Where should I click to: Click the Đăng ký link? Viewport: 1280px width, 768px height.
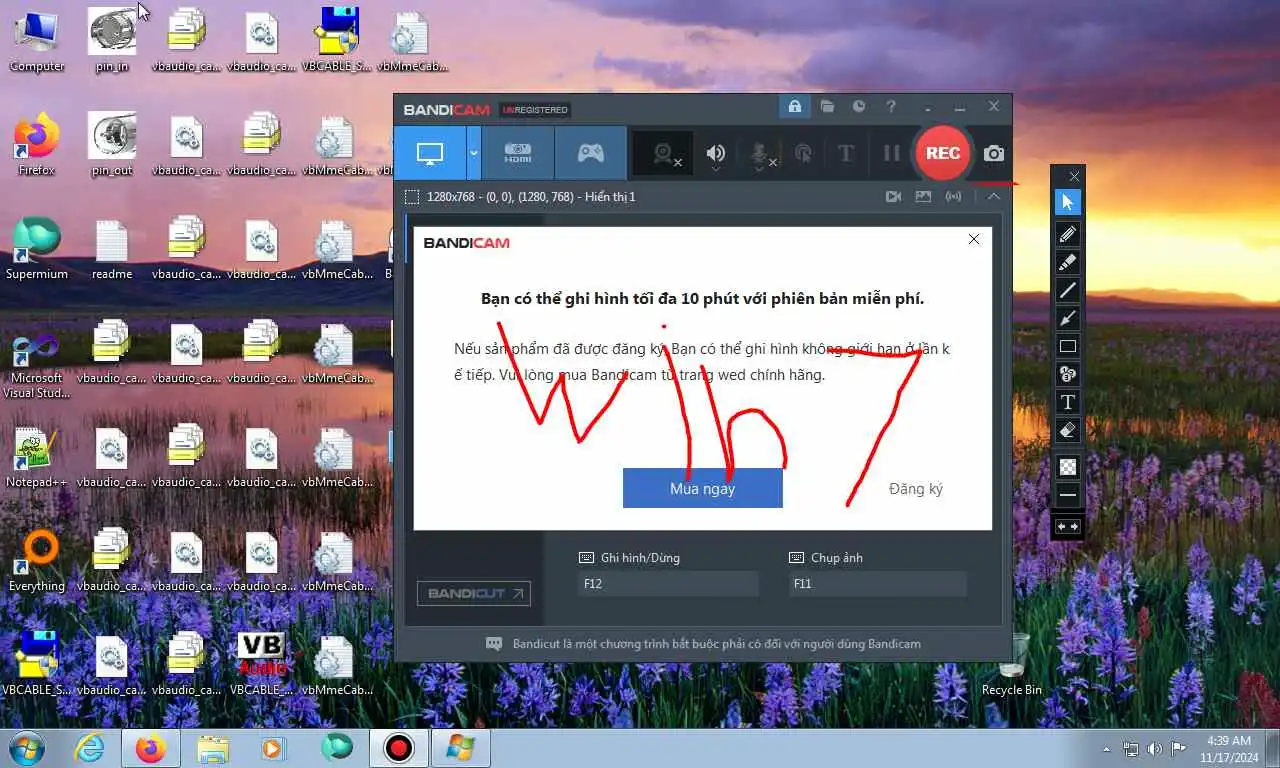[915, 489]
